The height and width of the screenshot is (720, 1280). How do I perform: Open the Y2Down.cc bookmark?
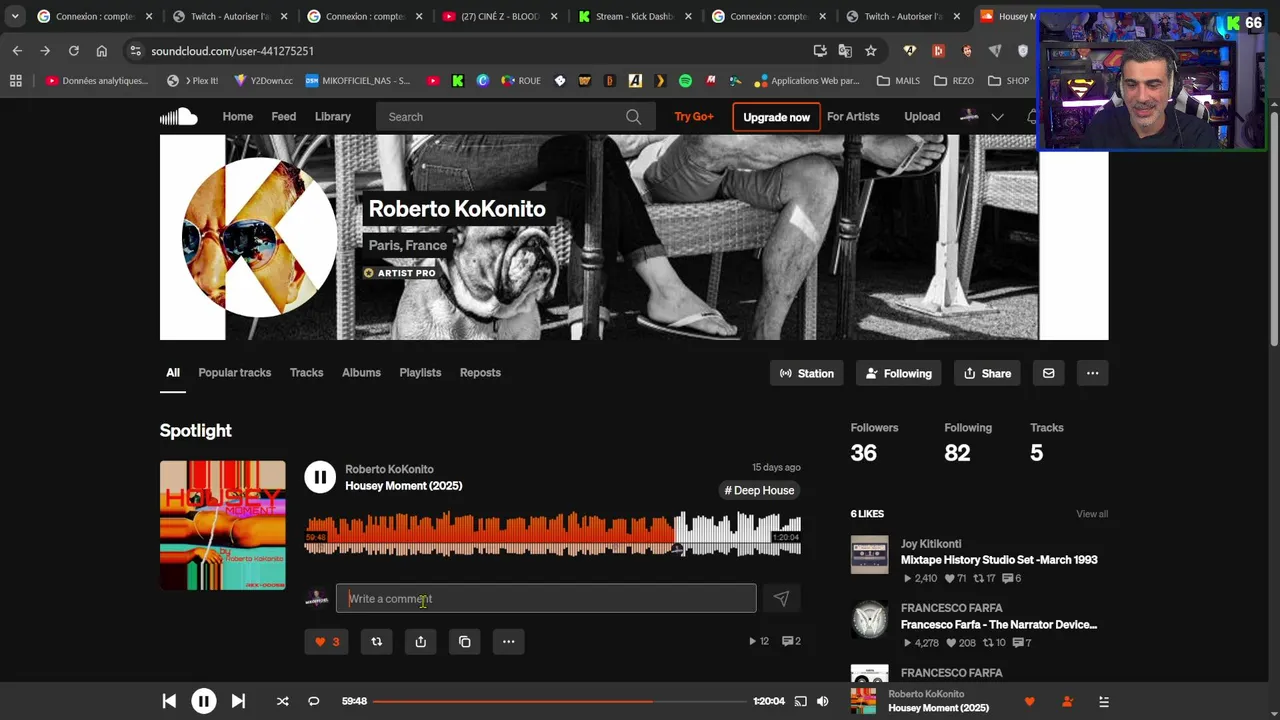[x=263, y=81]
